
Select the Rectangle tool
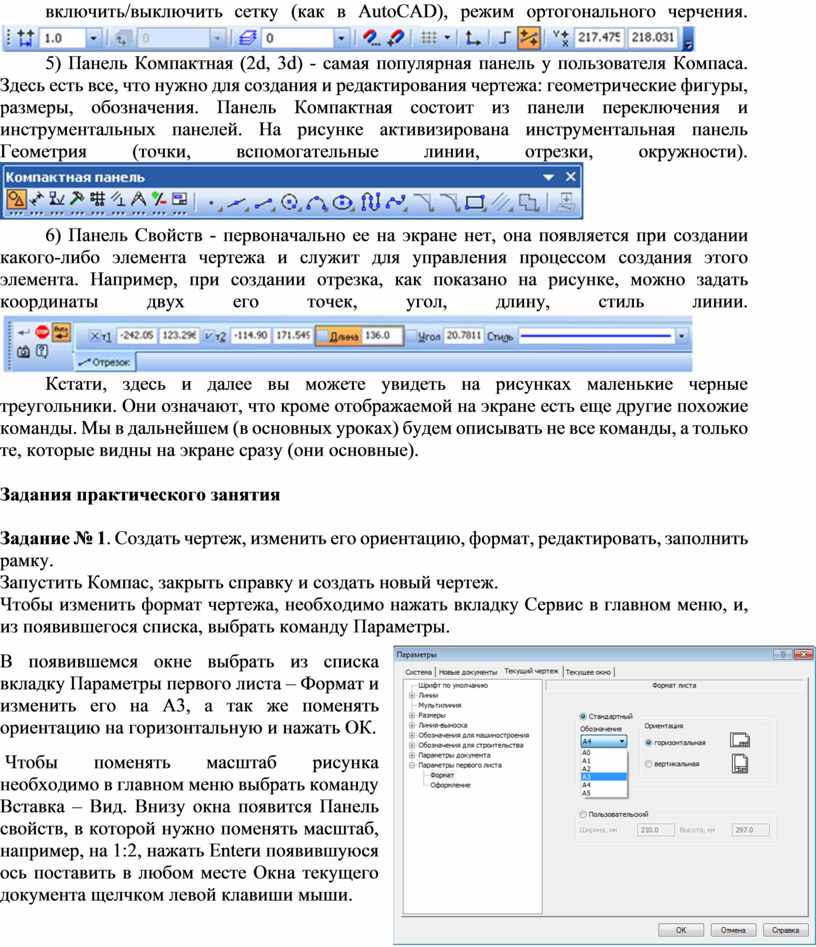pos(475,203)
